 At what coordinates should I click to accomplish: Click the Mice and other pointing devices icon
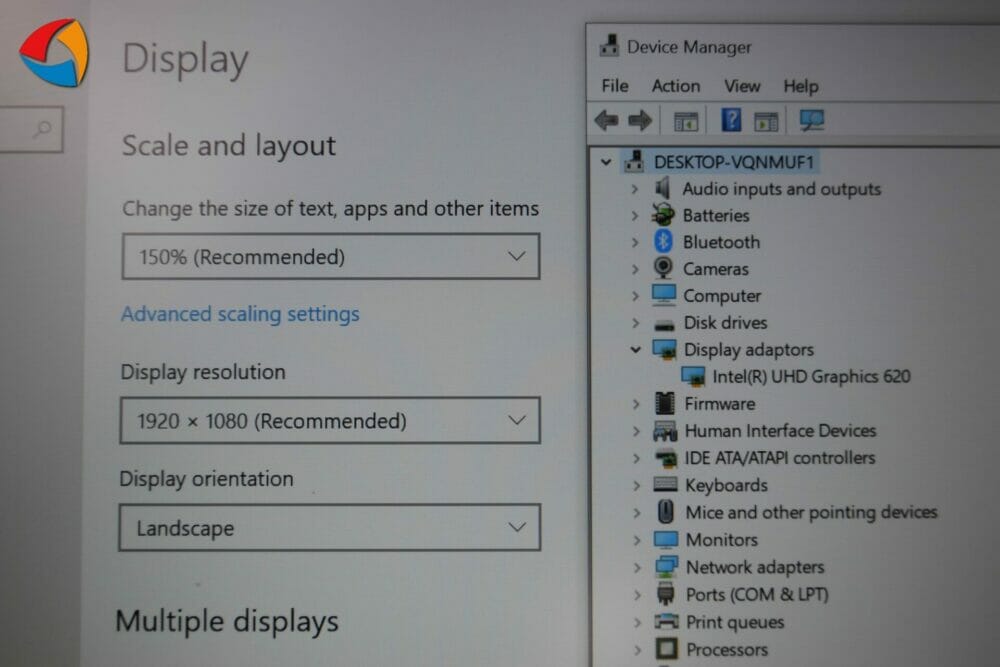666,511
